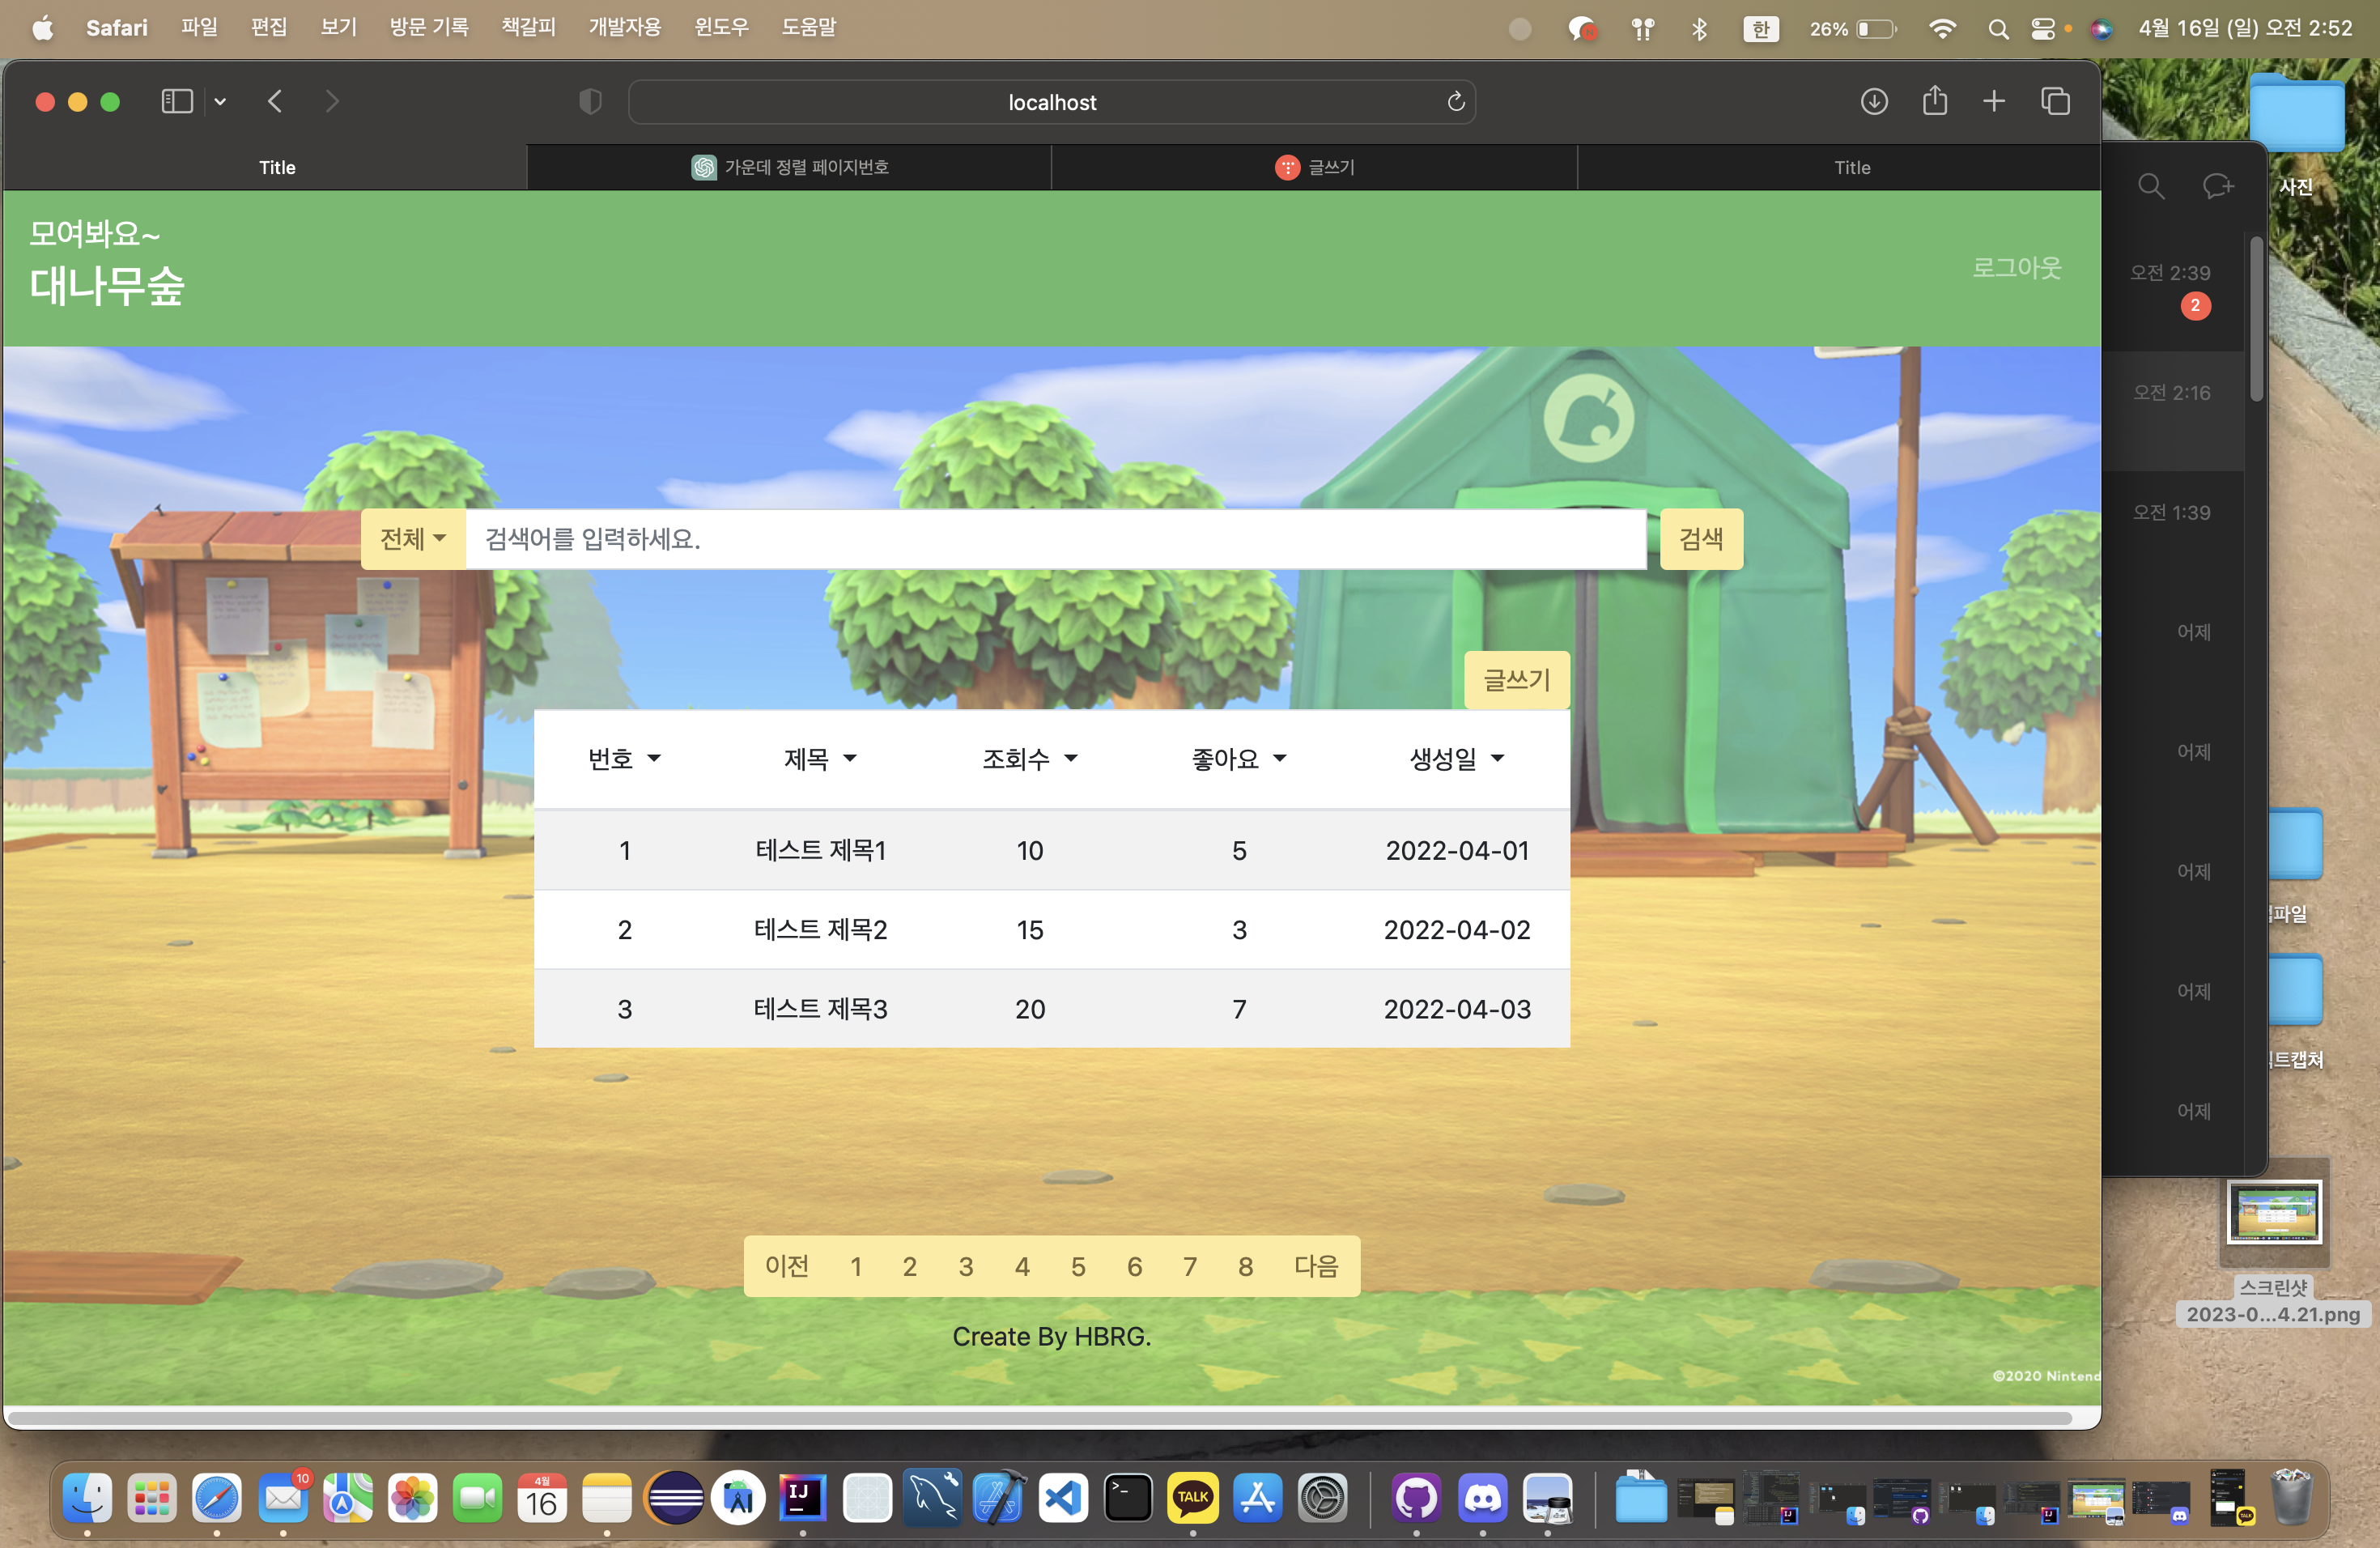Switch to the last Title tab
The image size is (2380, 1548).
coord(1839,167)
